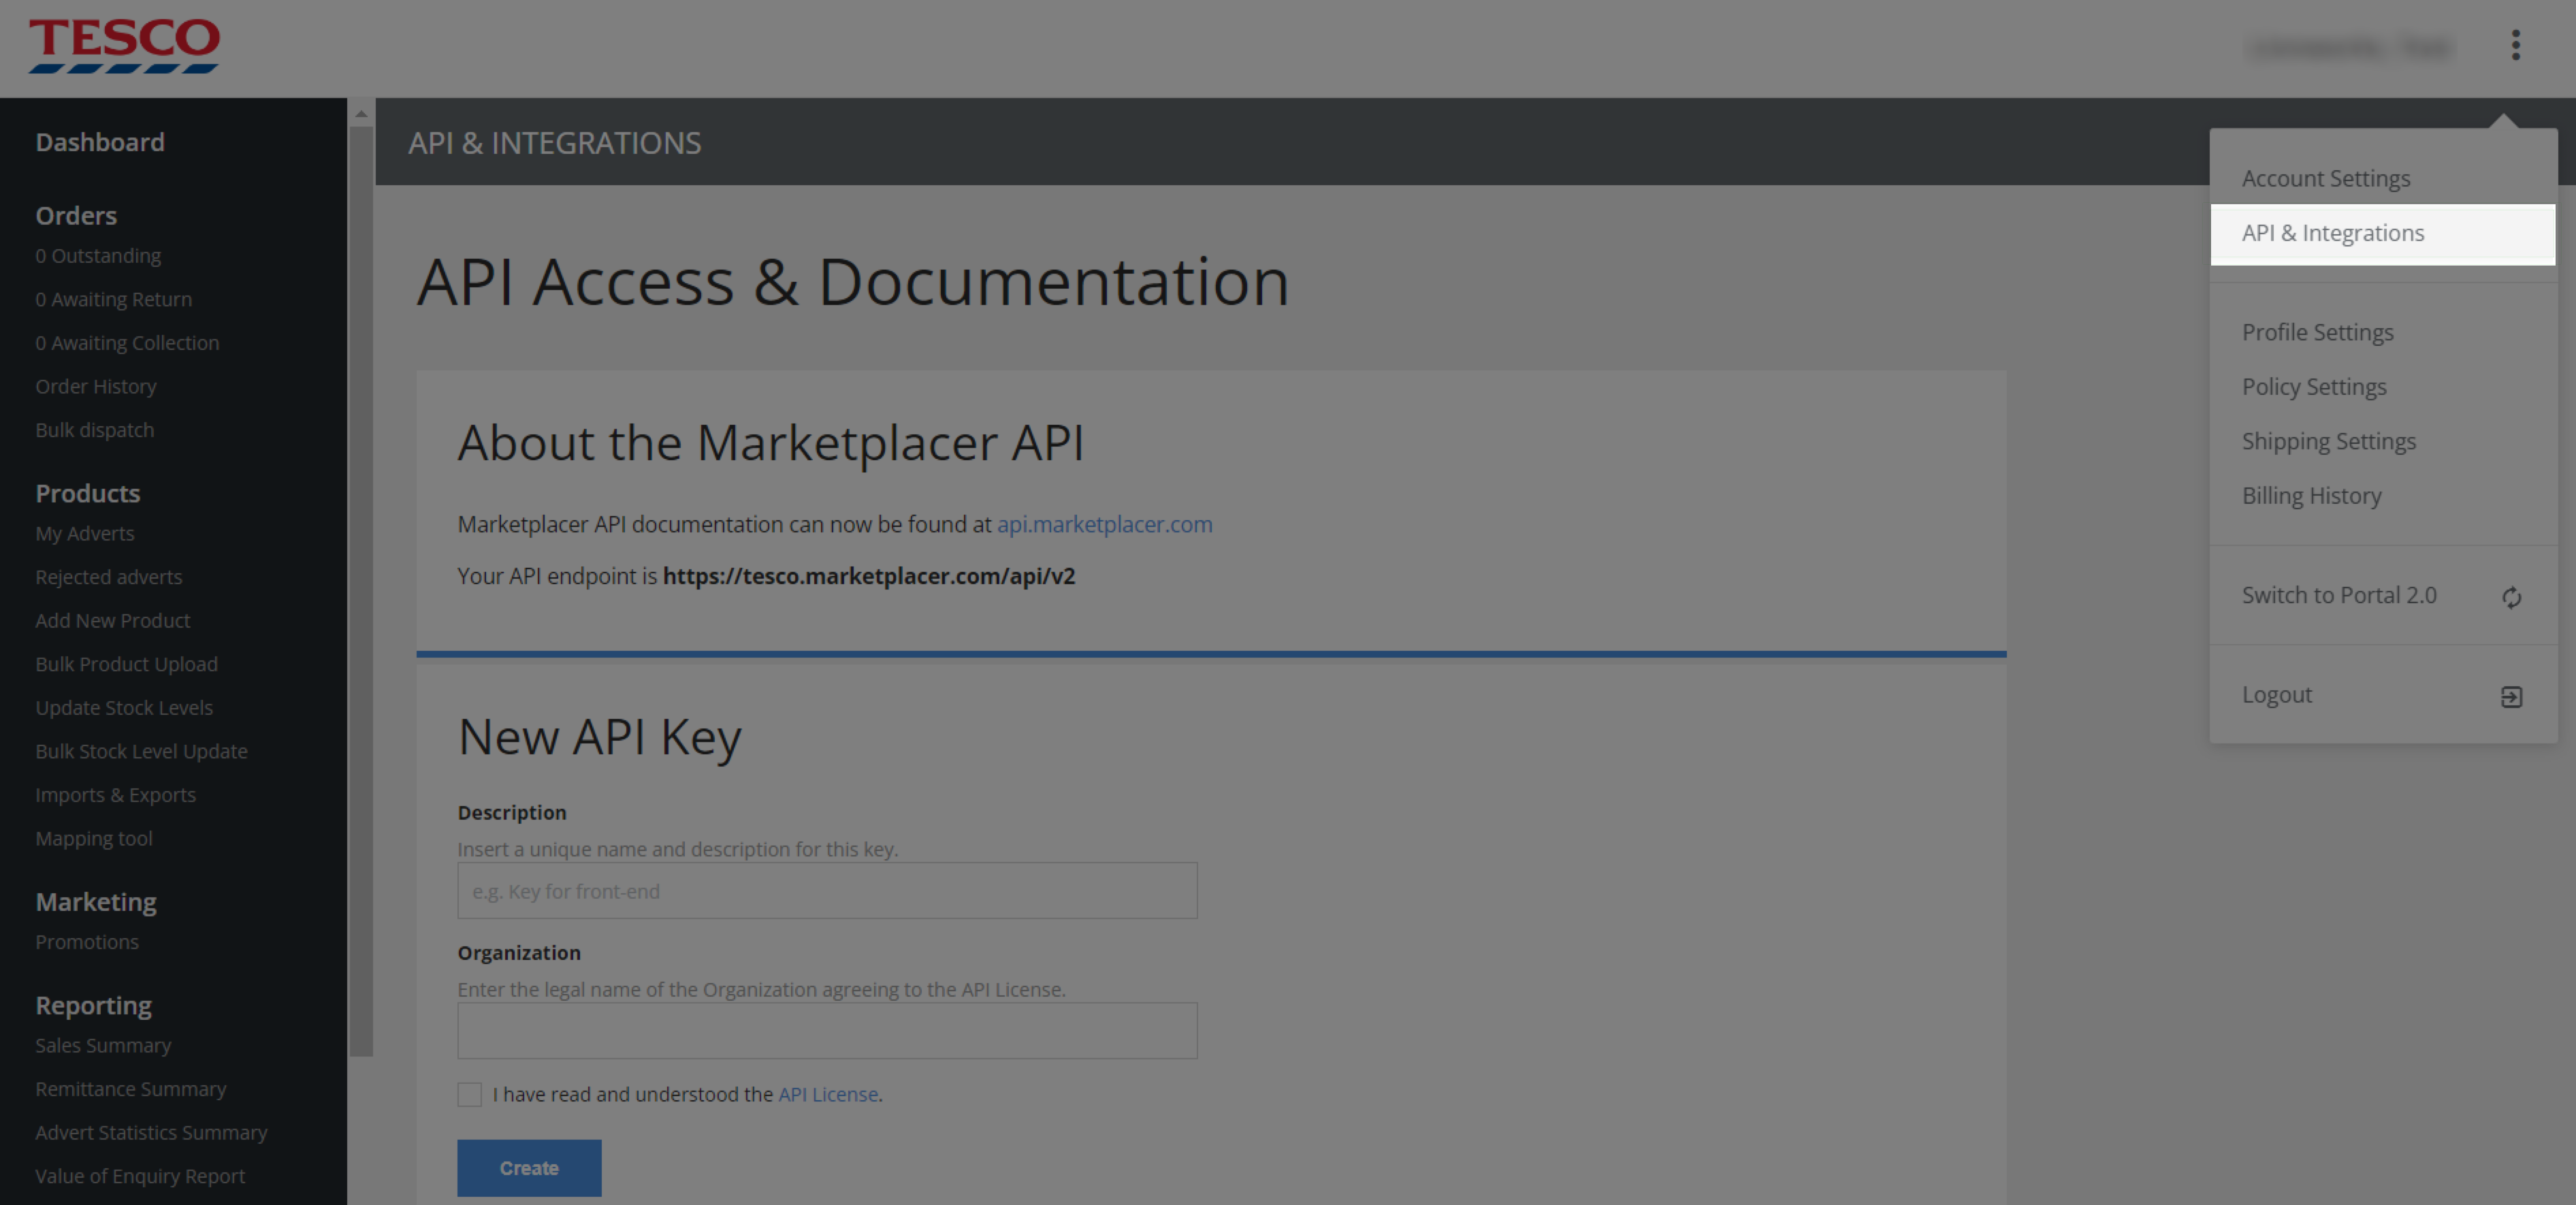Open My Adverts

(84, 534)
